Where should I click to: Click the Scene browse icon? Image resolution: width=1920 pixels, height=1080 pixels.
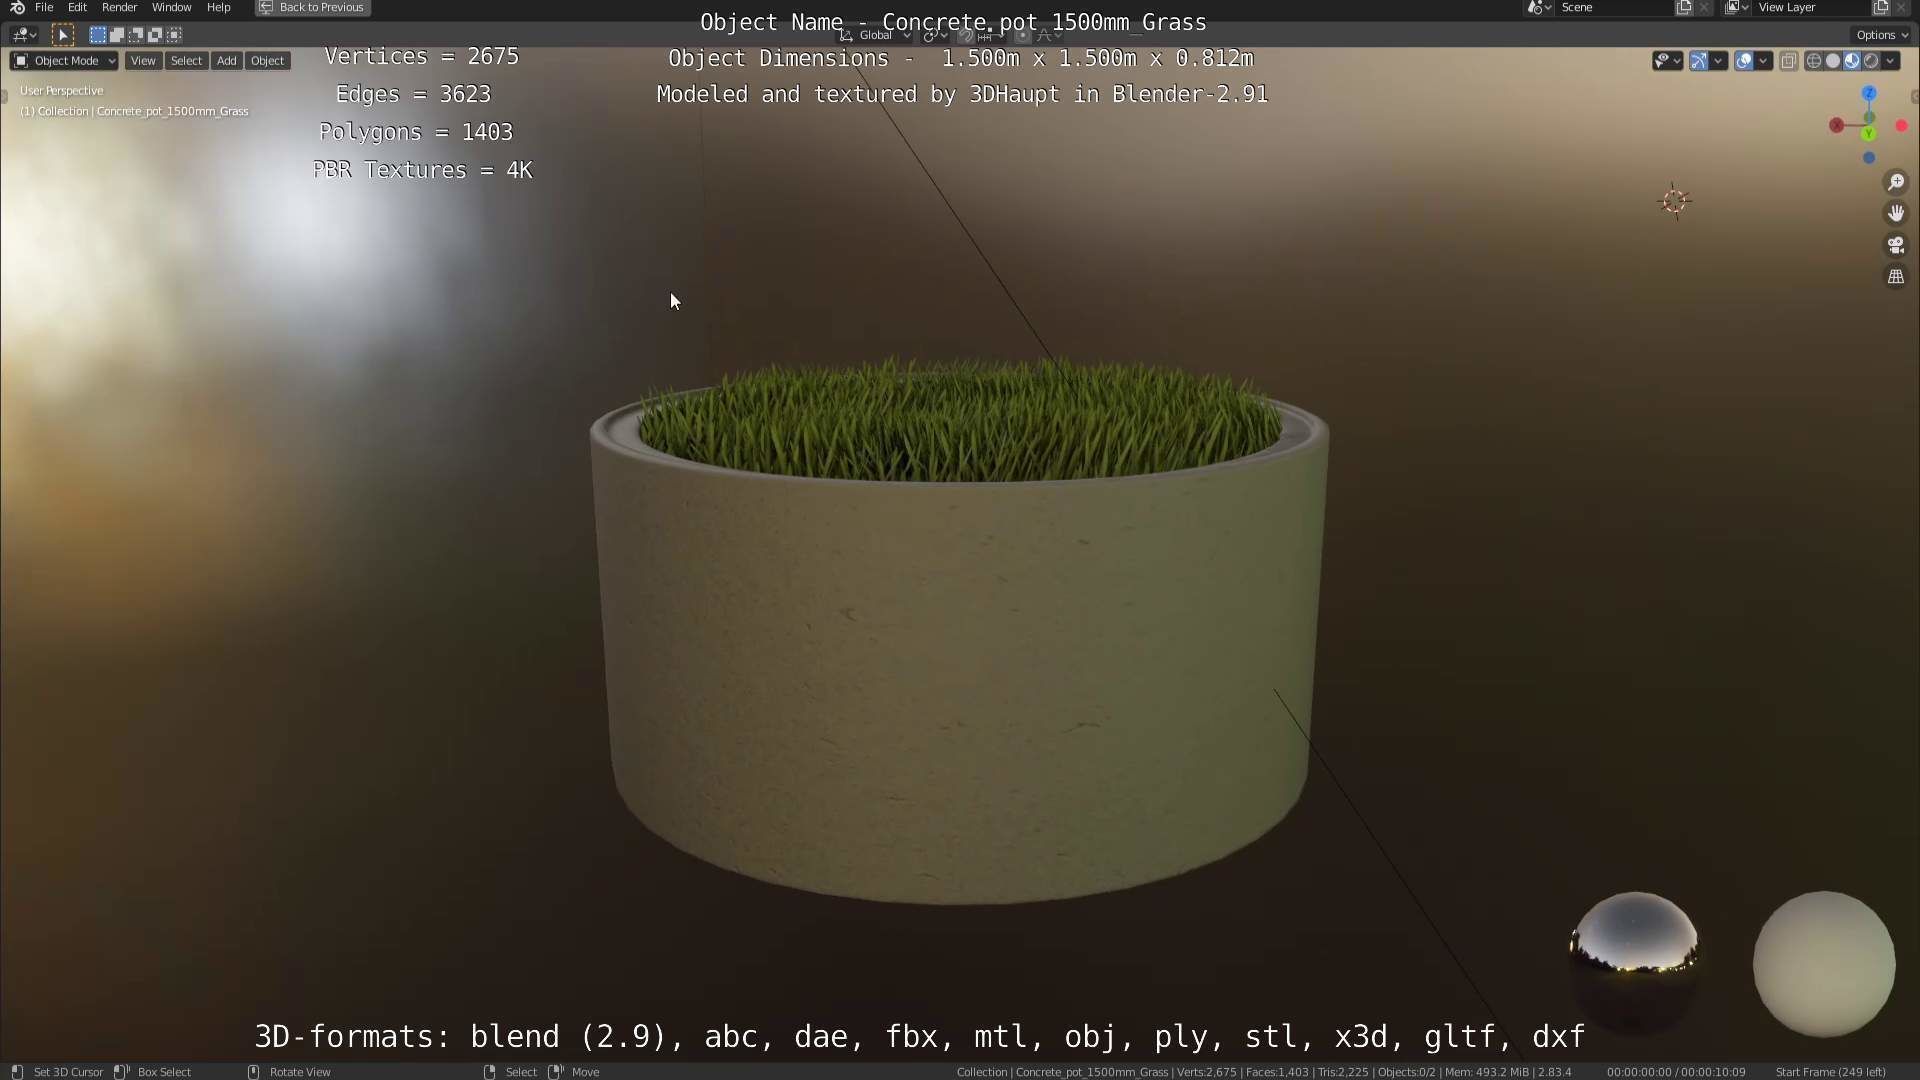click(x=1539, y=7)
